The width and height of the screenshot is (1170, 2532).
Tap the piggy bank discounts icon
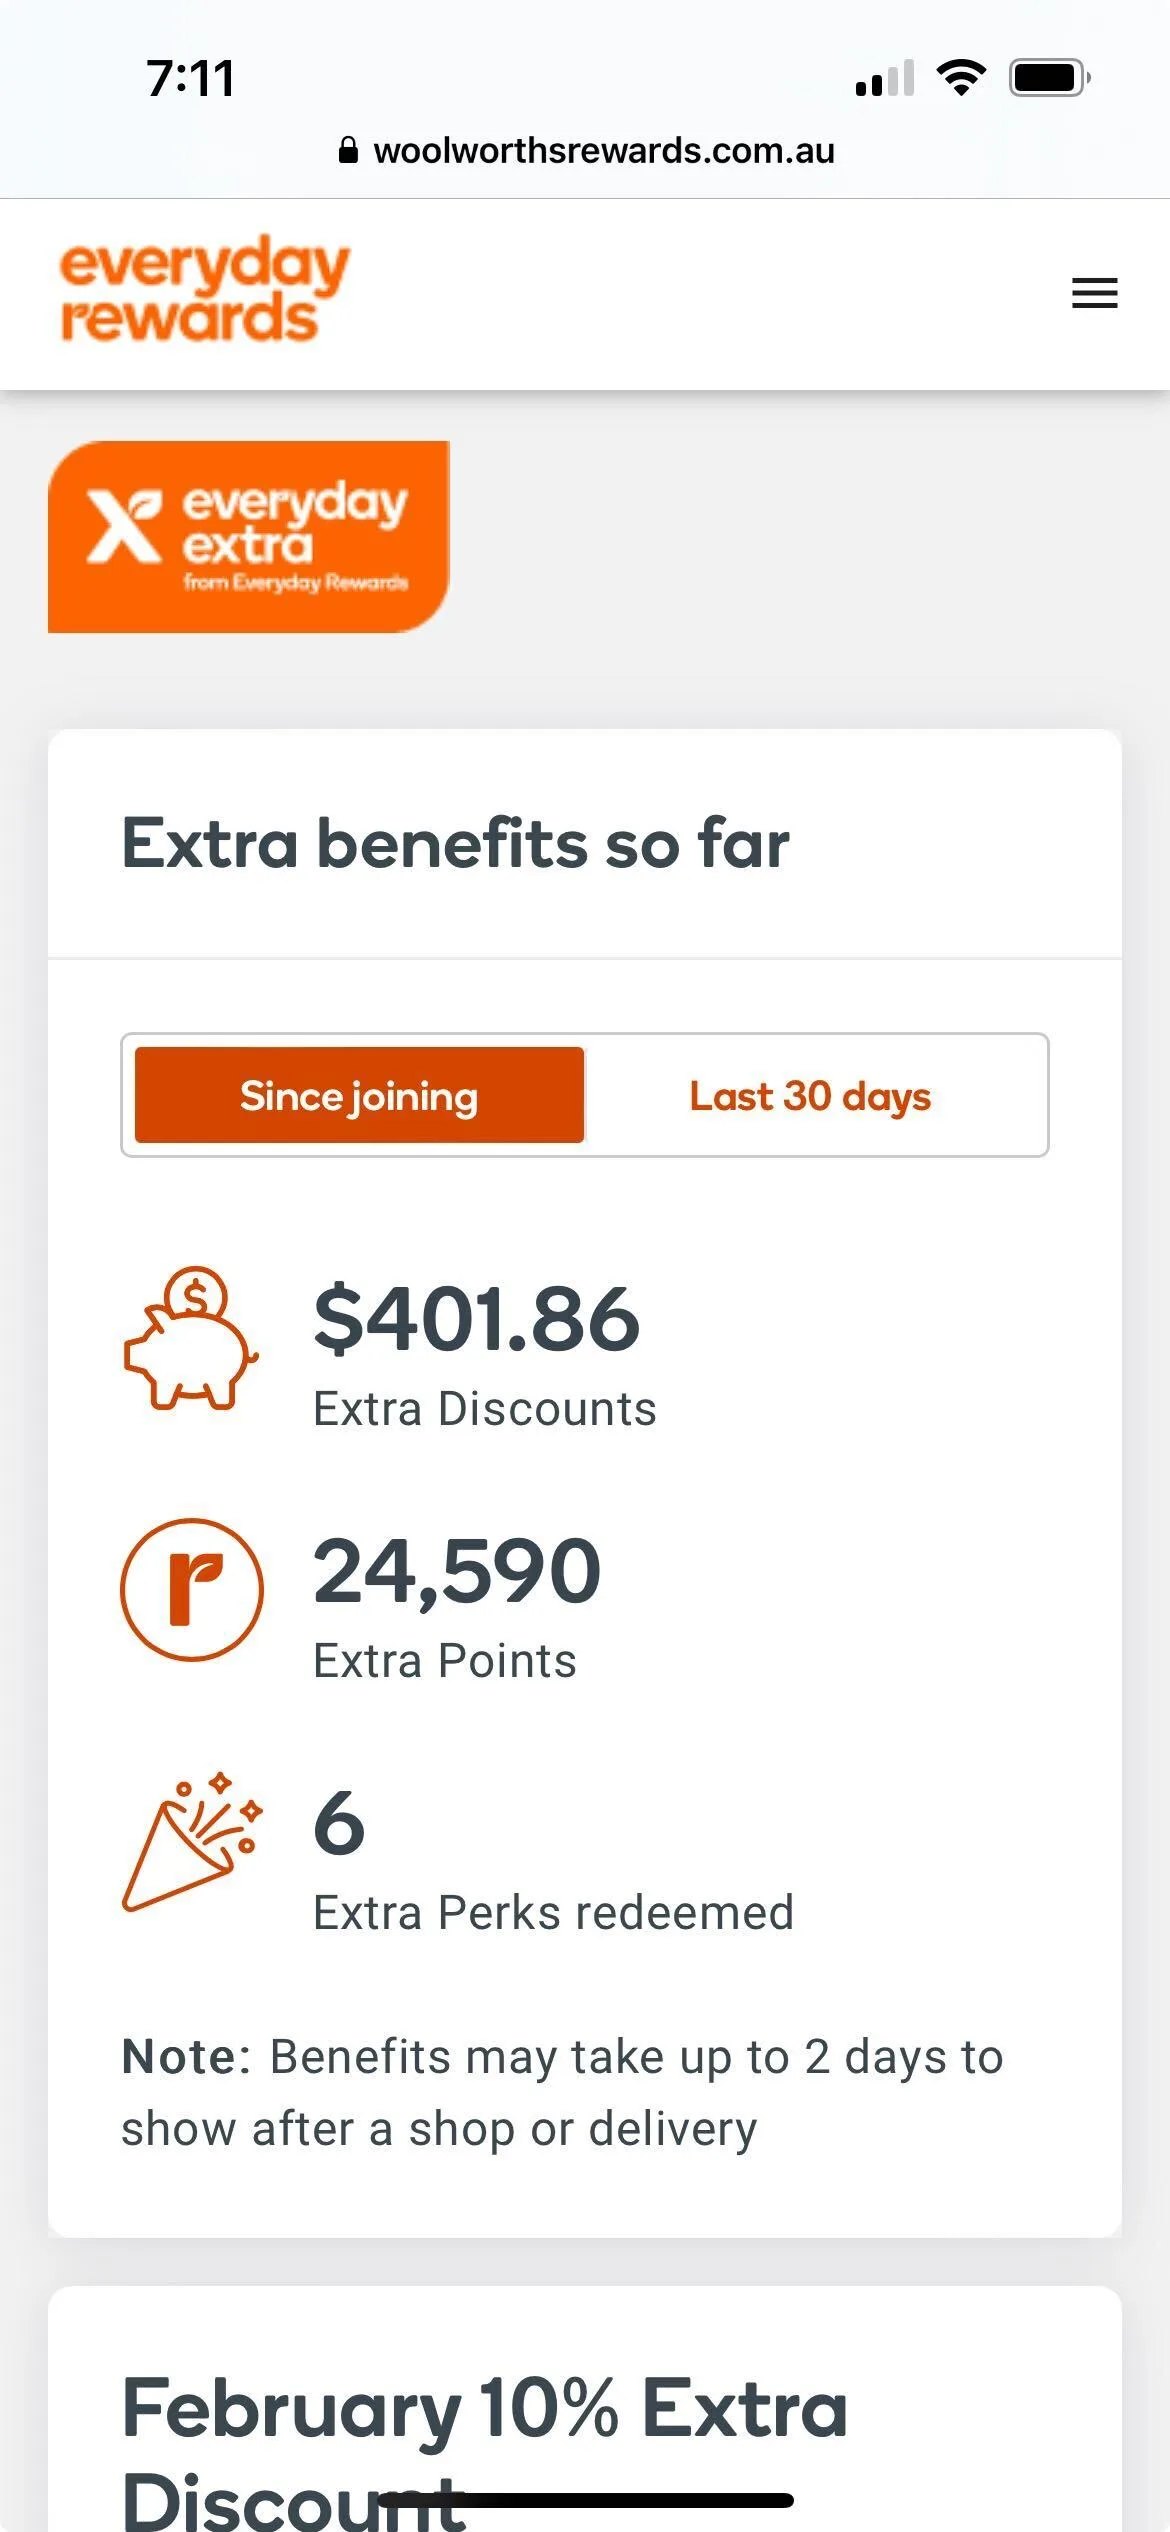click(190, 1338)
